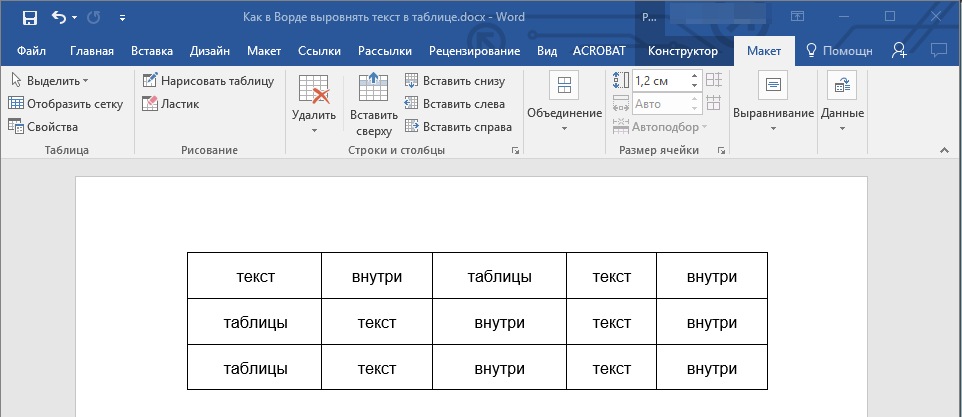Undo the last action
This screenshot has height=417, width=962.
click(x=58, y=17)
